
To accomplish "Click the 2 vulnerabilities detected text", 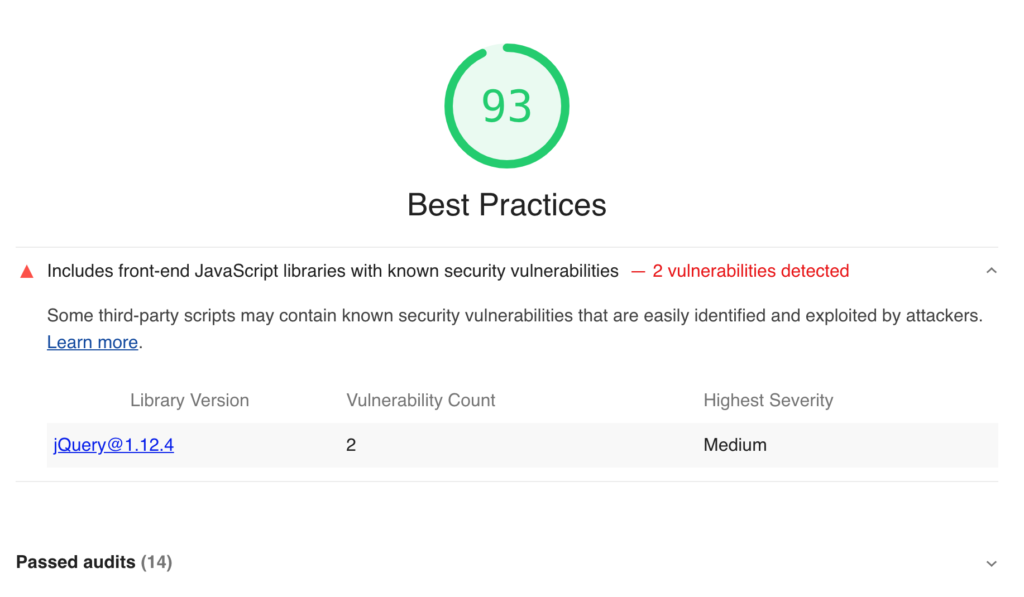I will (x=750, y=271).
